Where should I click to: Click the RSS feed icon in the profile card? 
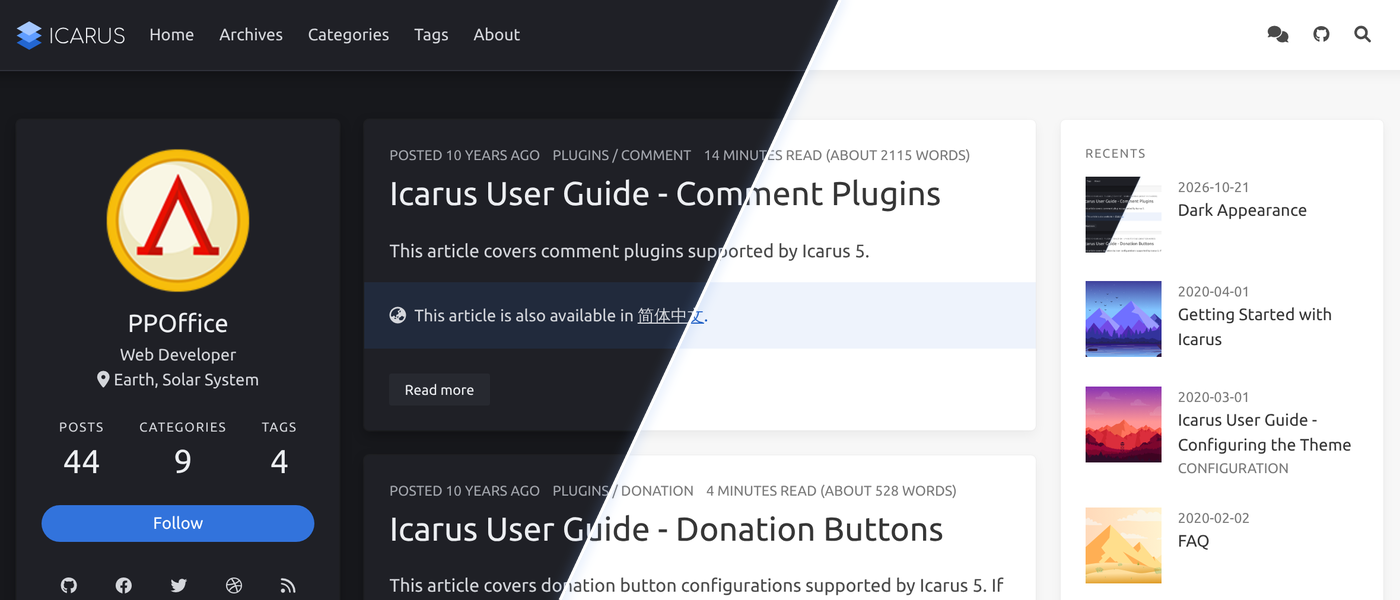[288, 585]
